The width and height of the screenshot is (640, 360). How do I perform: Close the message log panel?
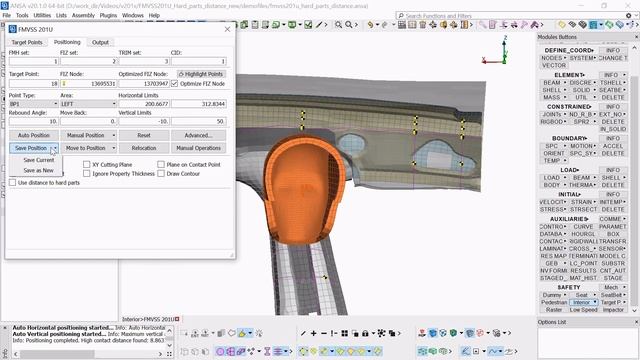(x=5, y=328)
